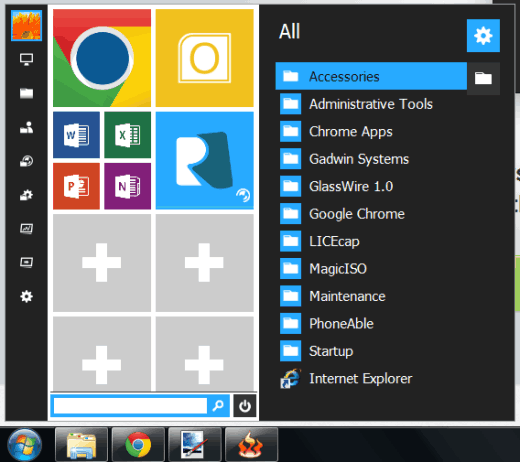520x462 pixels.
Task: Open Chrome from the taskbar
Action: coord(138,445)
